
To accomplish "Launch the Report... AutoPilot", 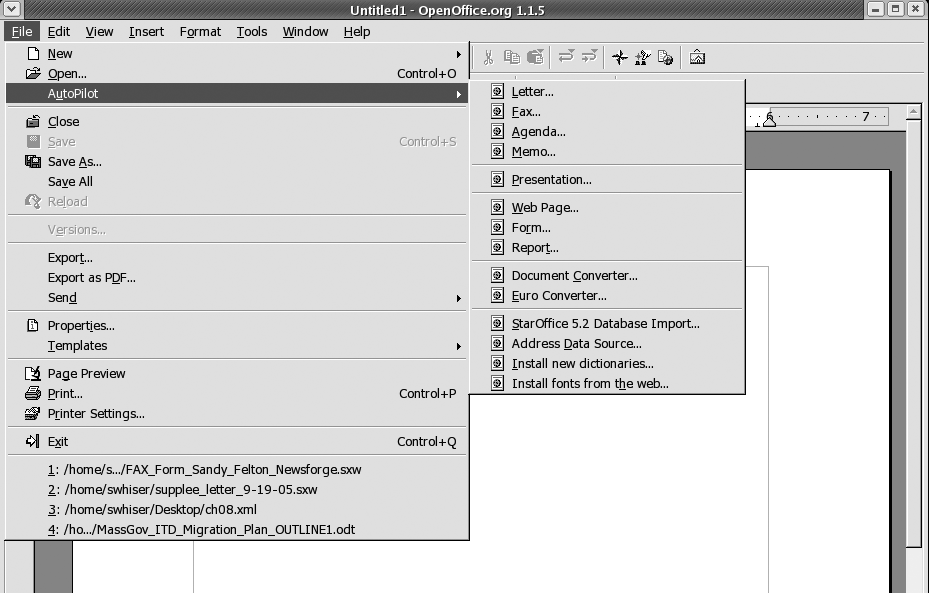I will (607, 248).
